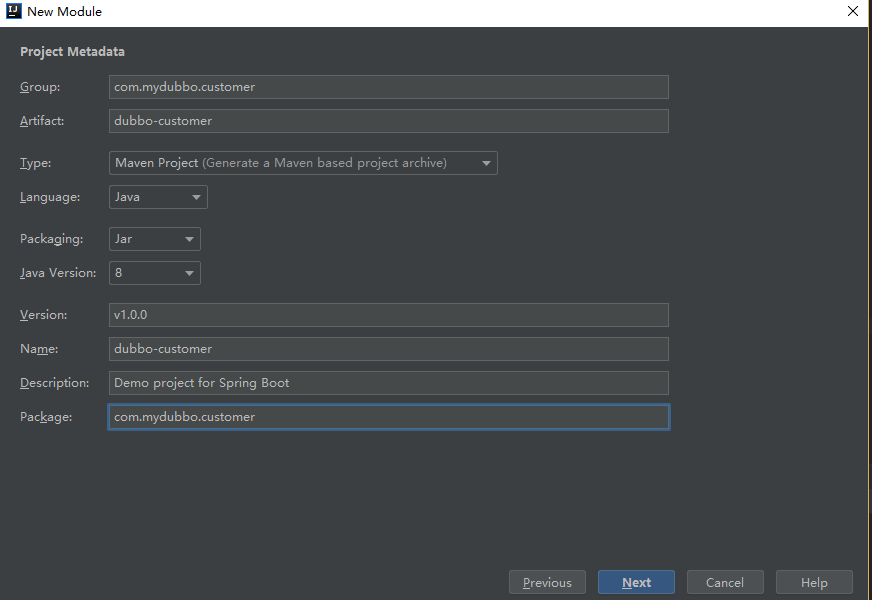Click the Group: label
Image resolution: width=872 pixels, height=600 pixels.
click(40, 87)
